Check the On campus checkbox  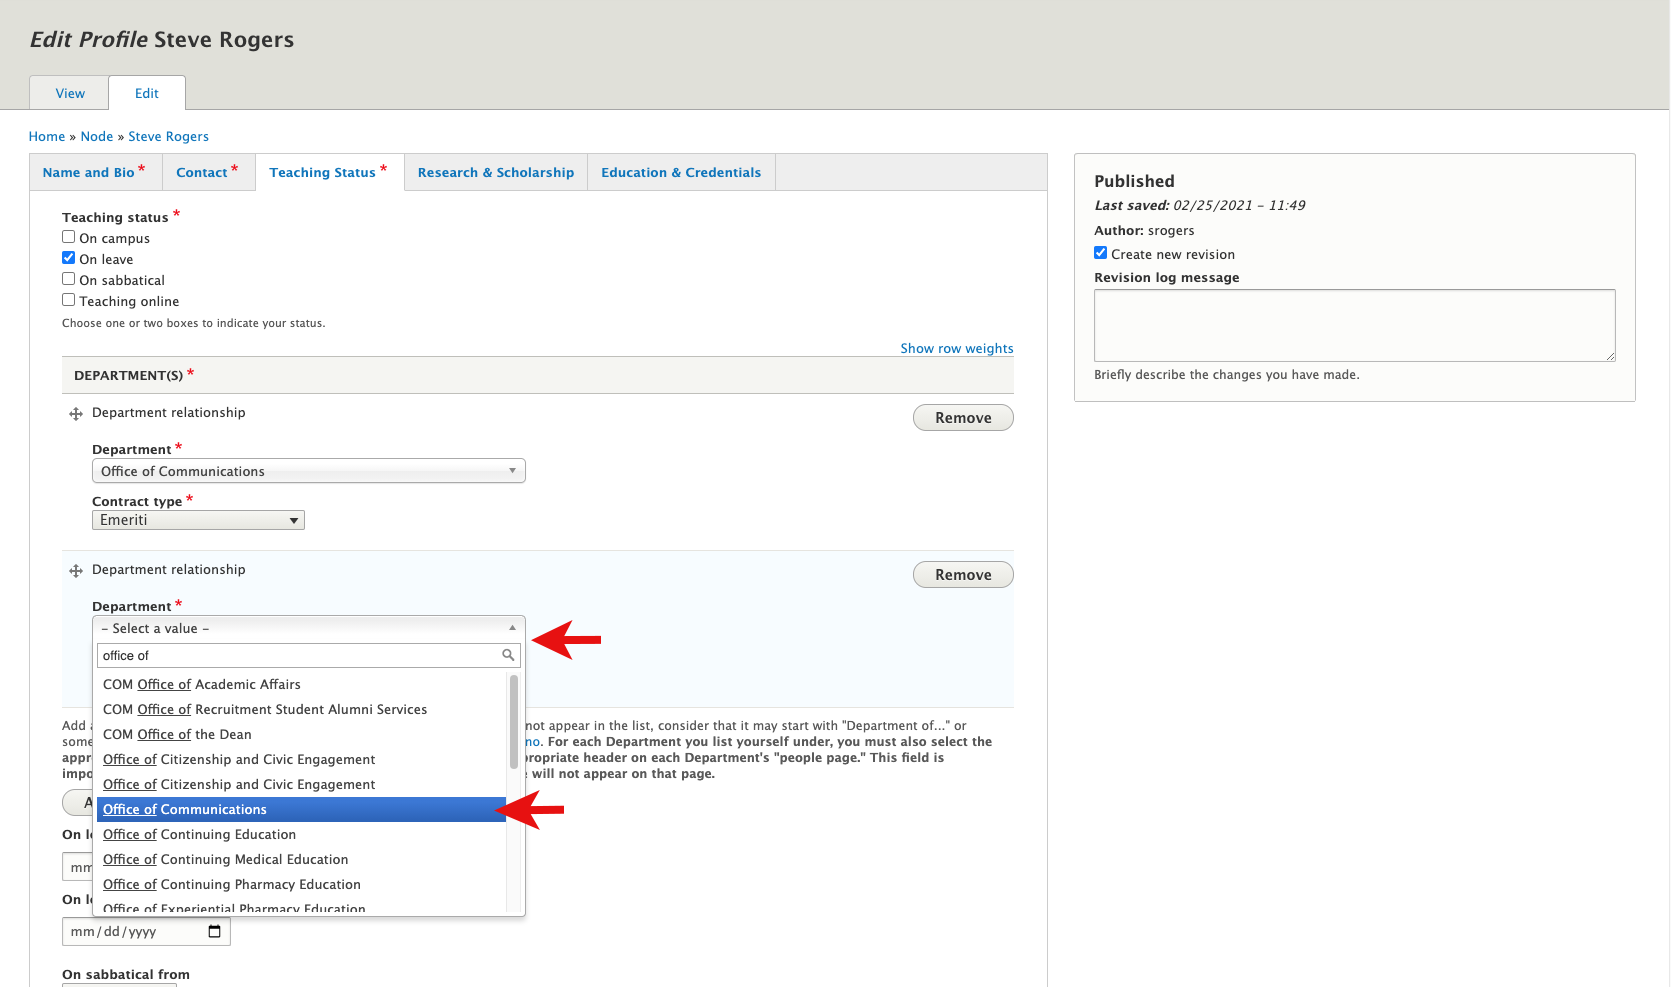69,237
